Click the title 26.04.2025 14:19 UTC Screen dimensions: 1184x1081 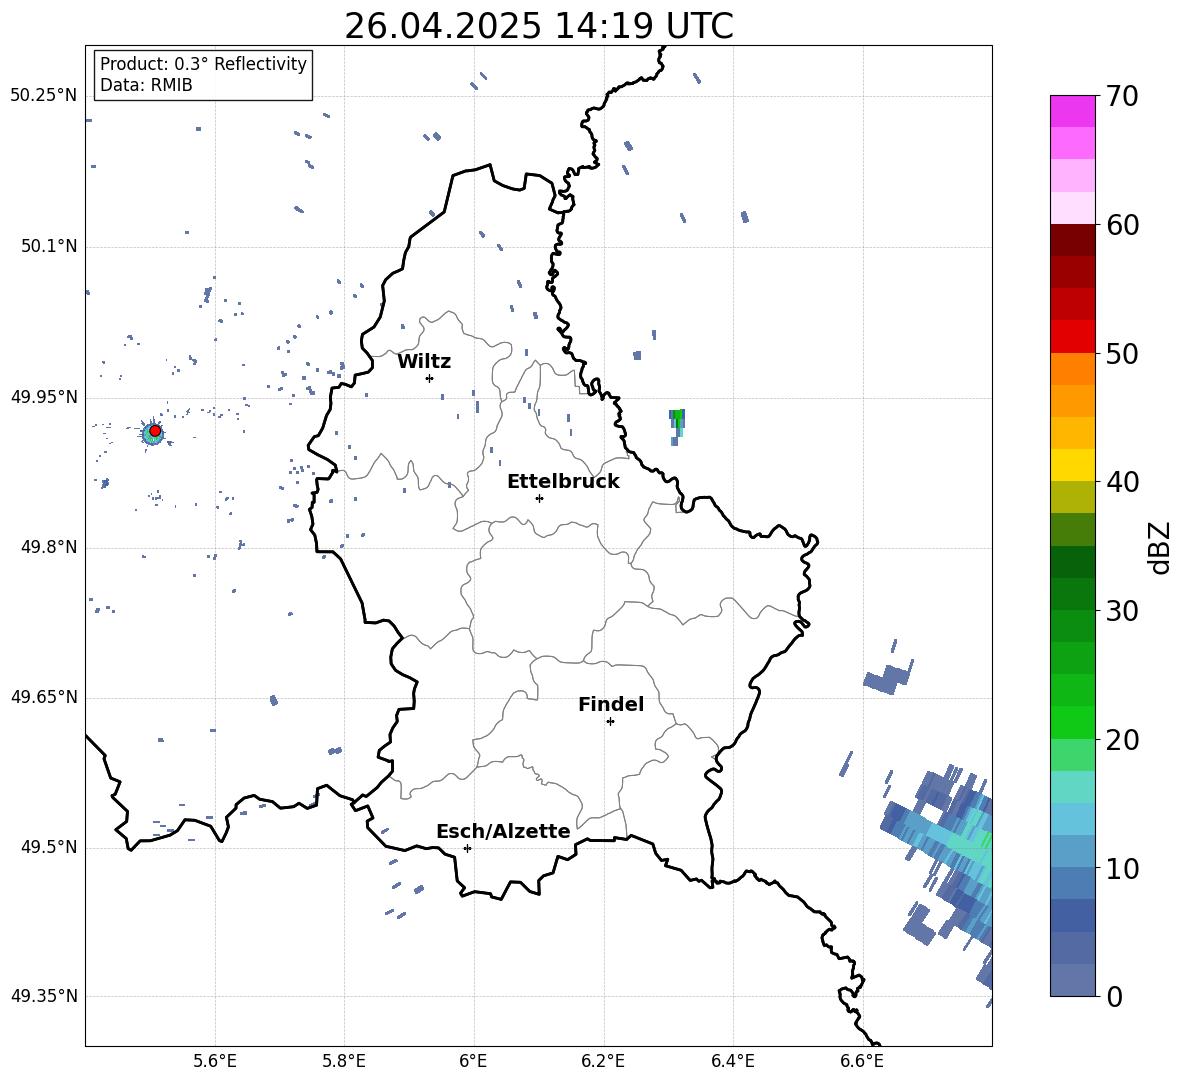tap(539, 26)
